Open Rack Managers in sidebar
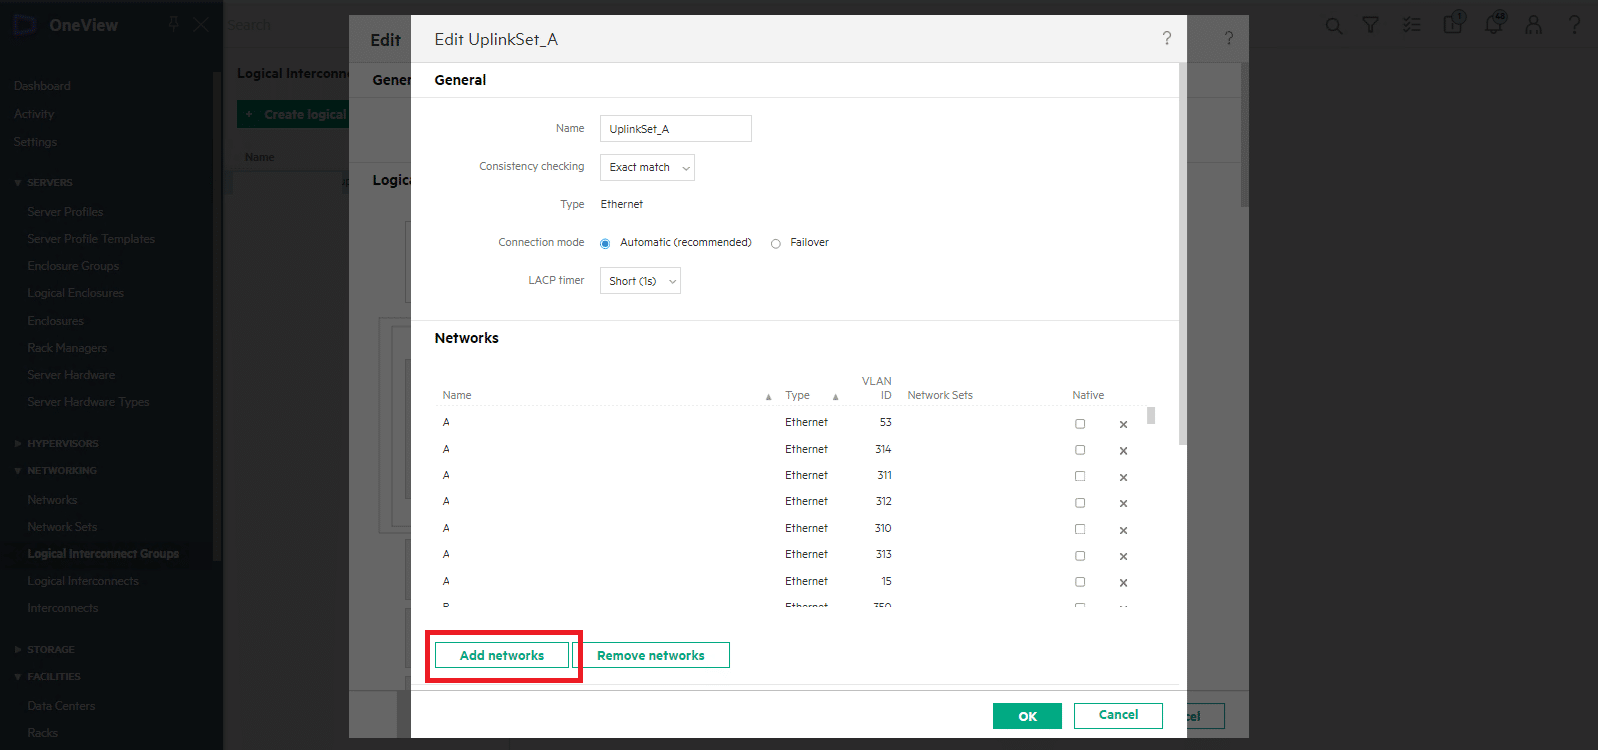Screen dimensions: 1598x750 pyautogui.click(x=67, y=348)
